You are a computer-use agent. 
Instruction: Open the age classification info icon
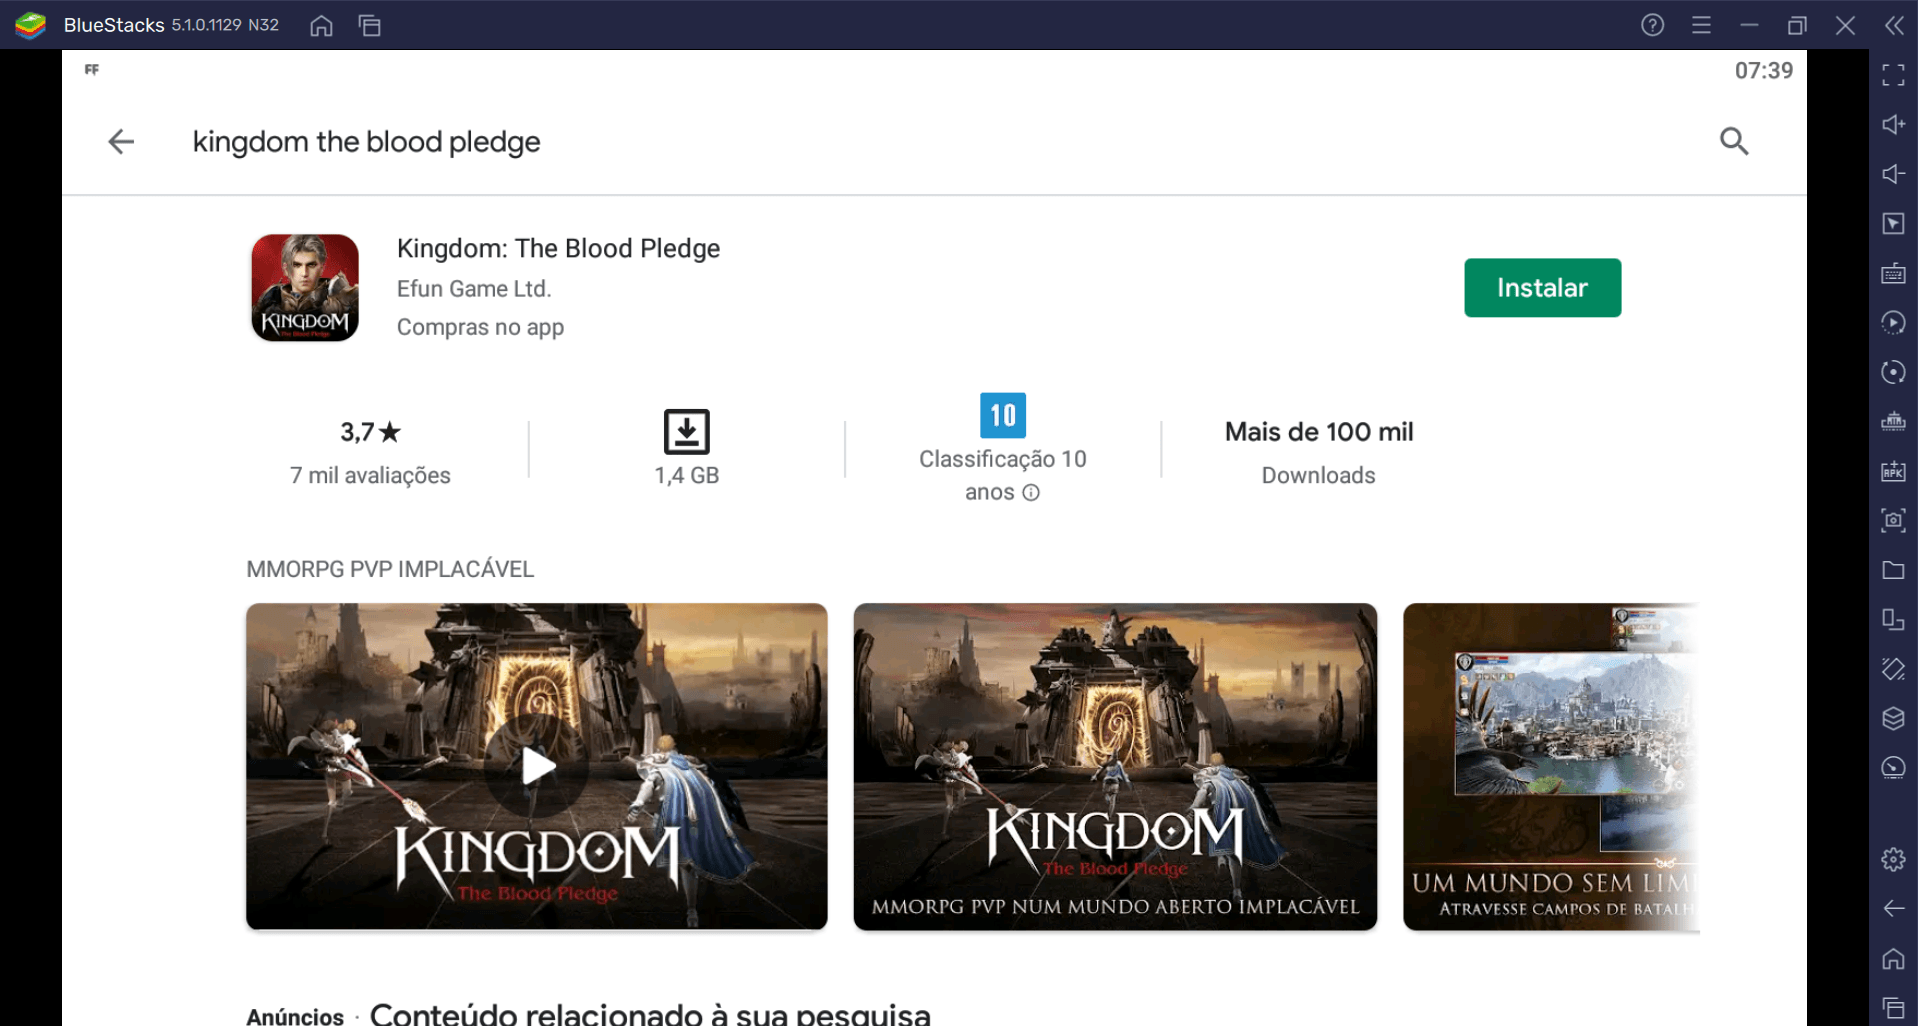[x=1031, y=492]
